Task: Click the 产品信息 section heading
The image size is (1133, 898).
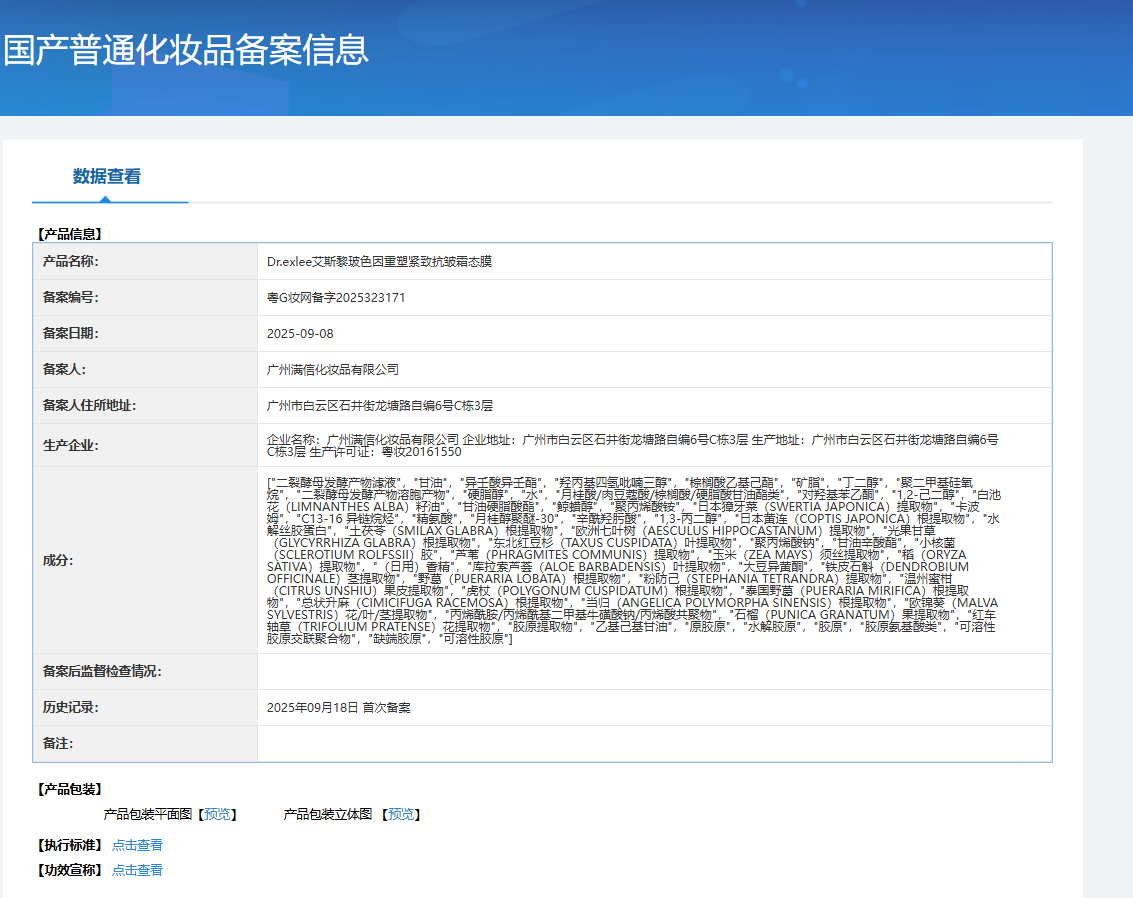Action: (69, 233)
